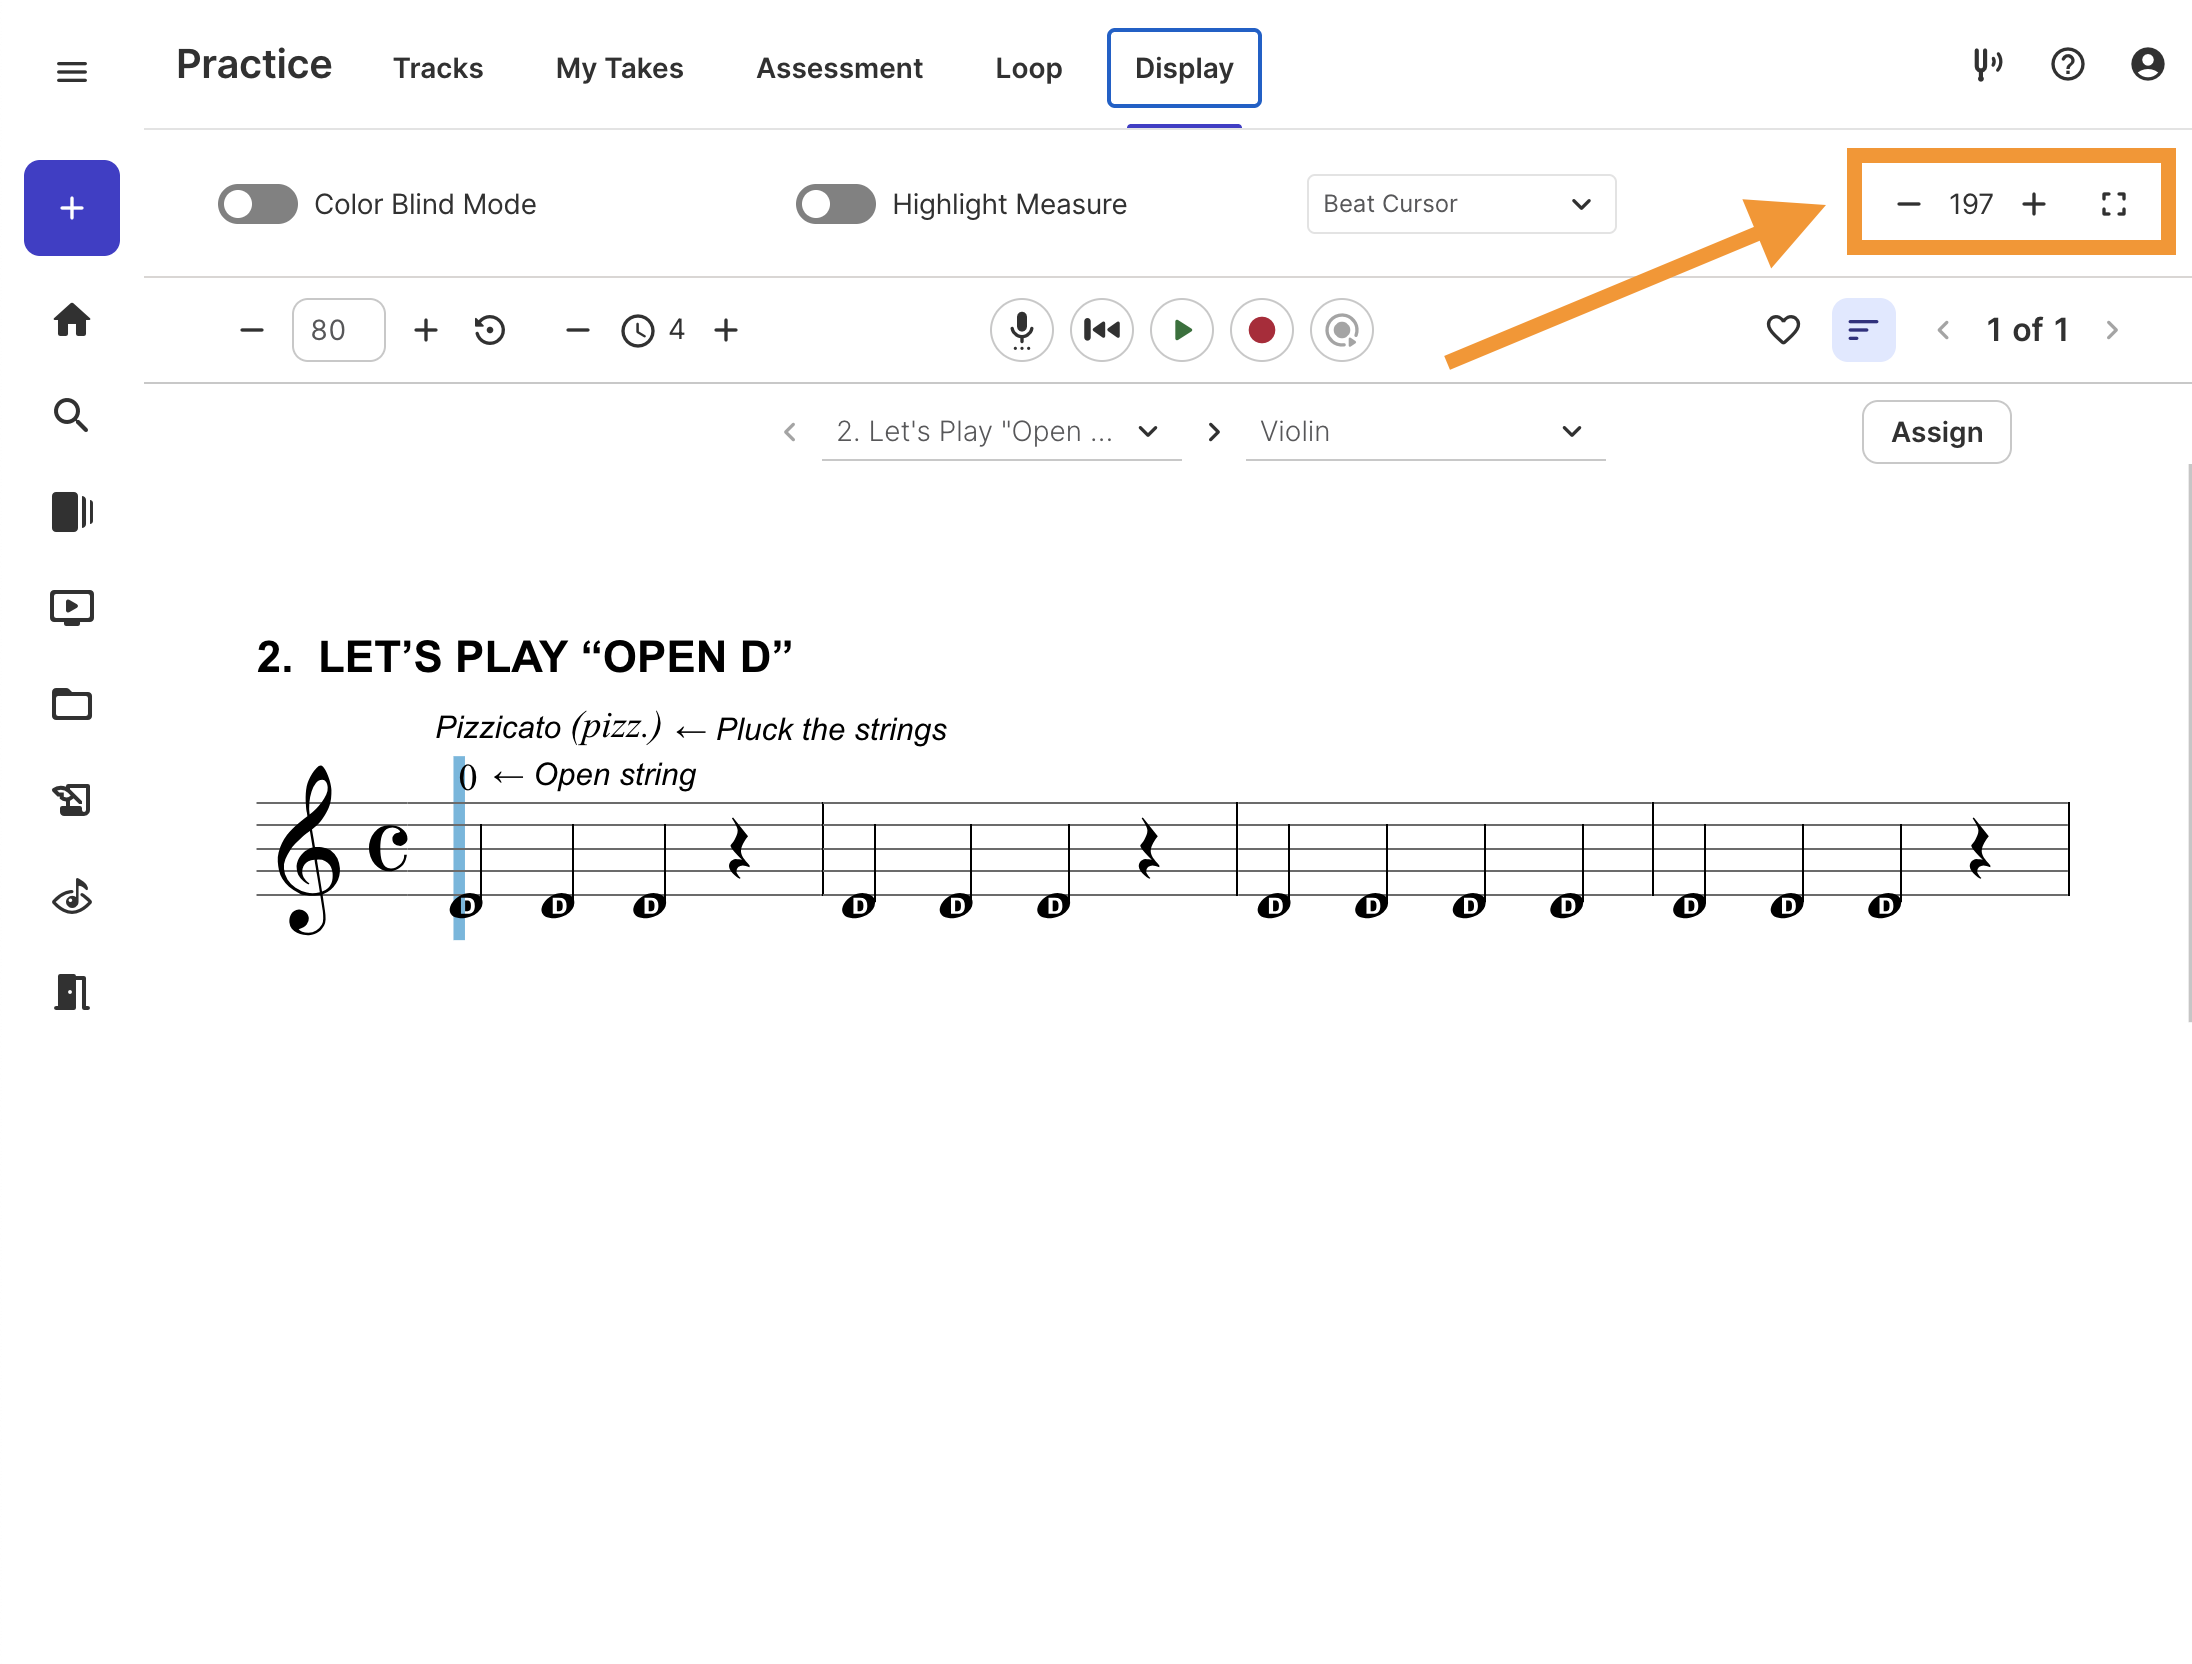2192x1664 pixels.
Task: Open the Beat Cursor dropdown
Action: (1460, 204)
